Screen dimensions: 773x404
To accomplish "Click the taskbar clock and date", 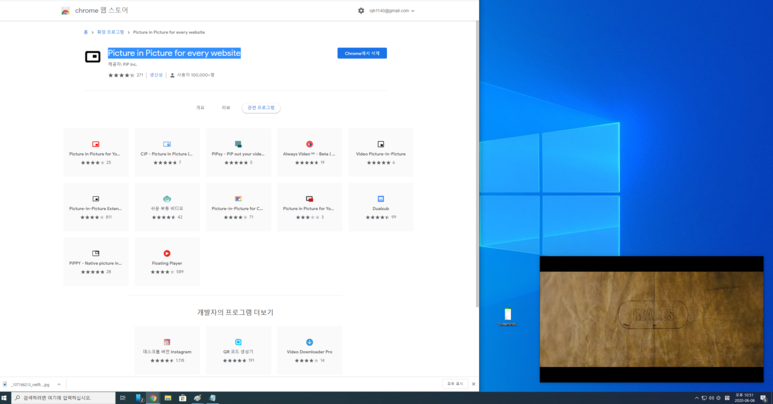I will tap(744, 398).
